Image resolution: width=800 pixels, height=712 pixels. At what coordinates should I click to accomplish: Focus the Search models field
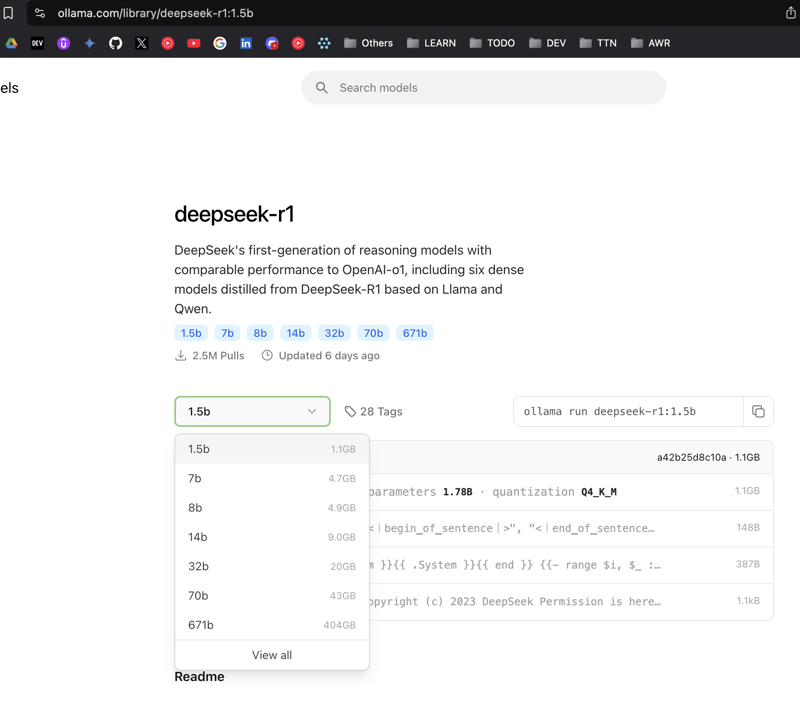tap(484, 88)
